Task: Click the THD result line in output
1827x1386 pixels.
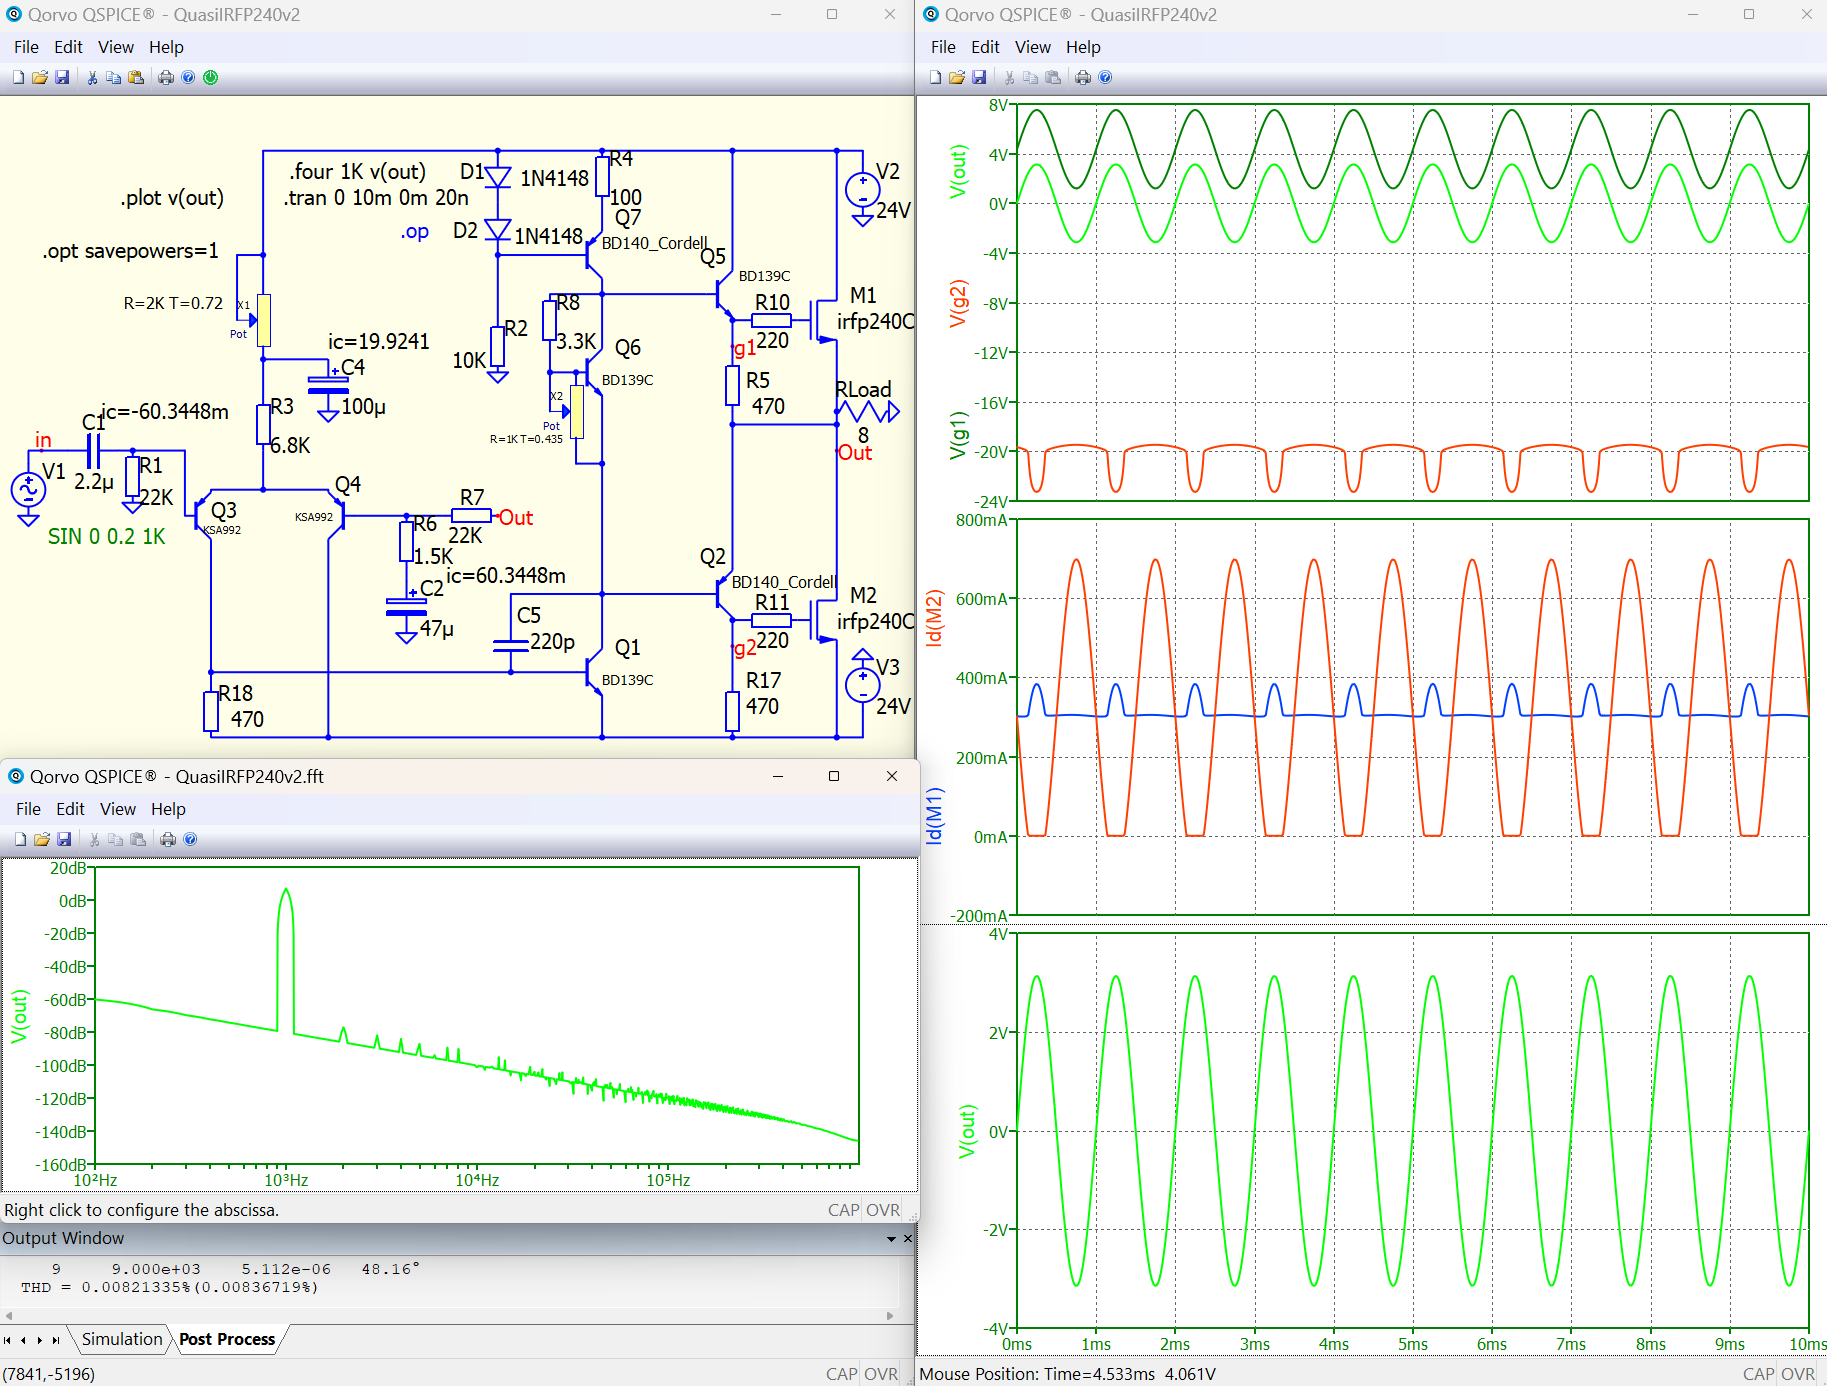Action: click(170, 1288)
